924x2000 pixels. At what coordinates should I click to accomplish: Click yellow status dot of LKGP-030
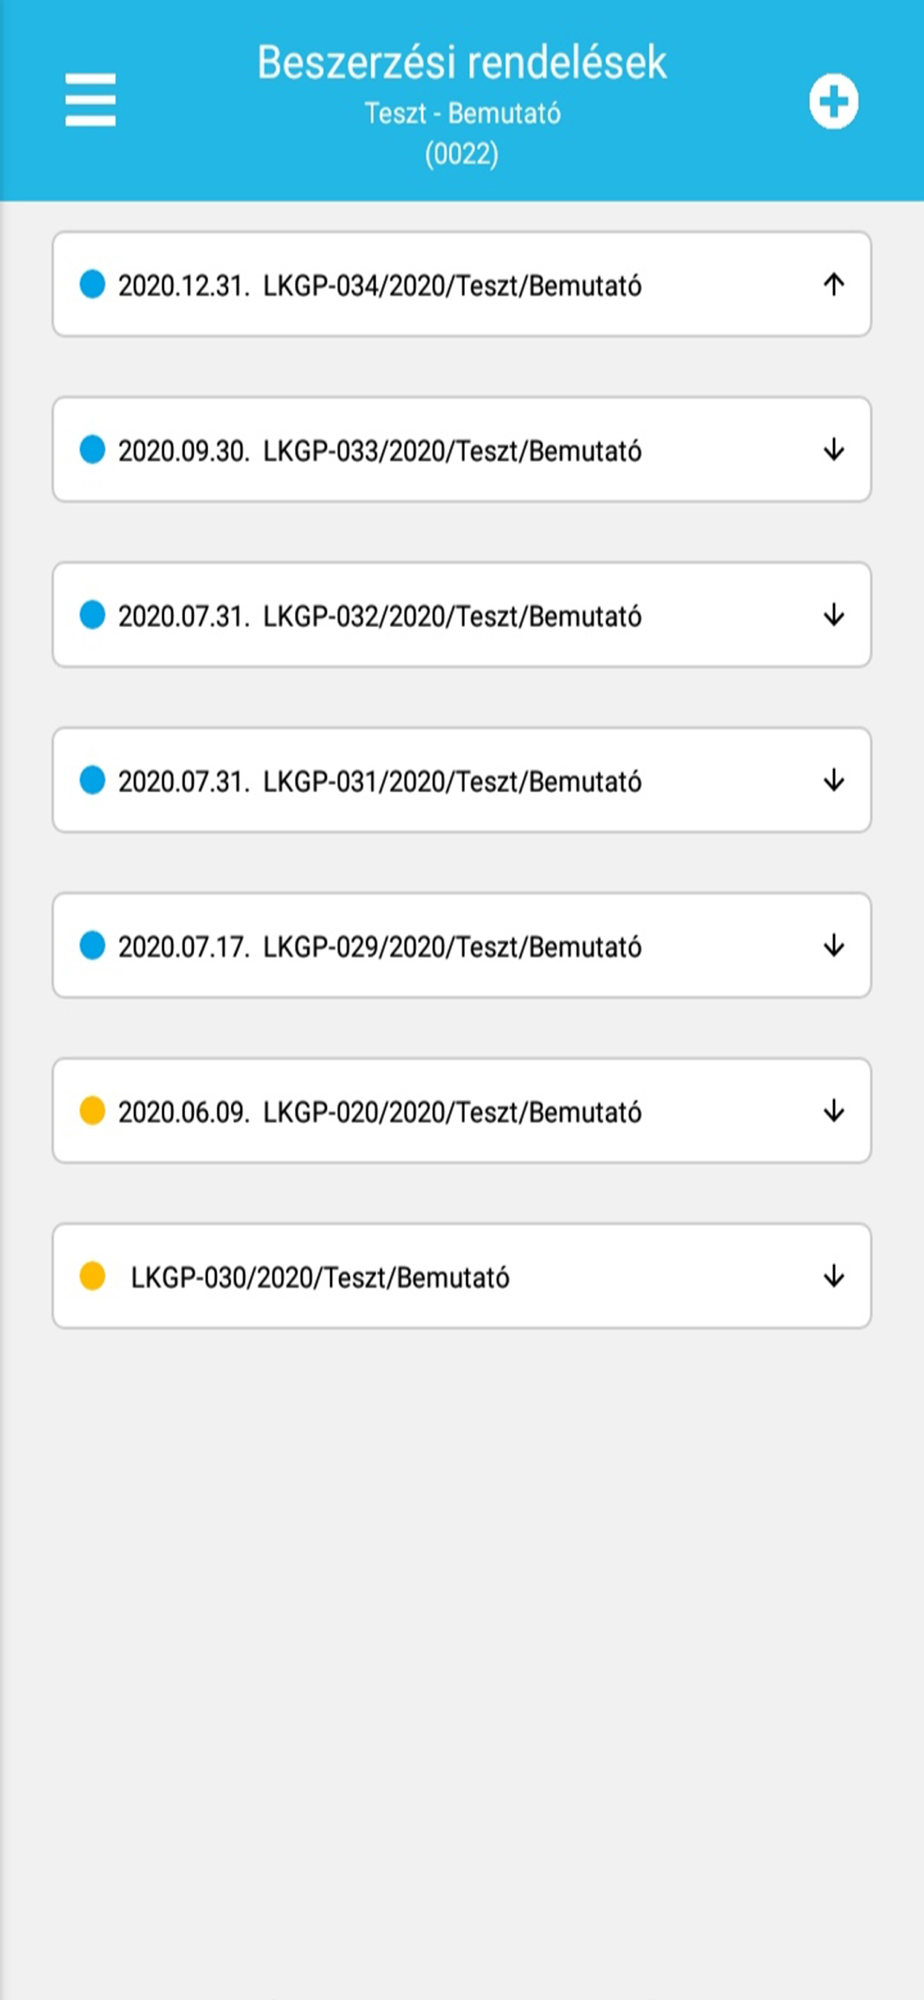point(92,1276)
